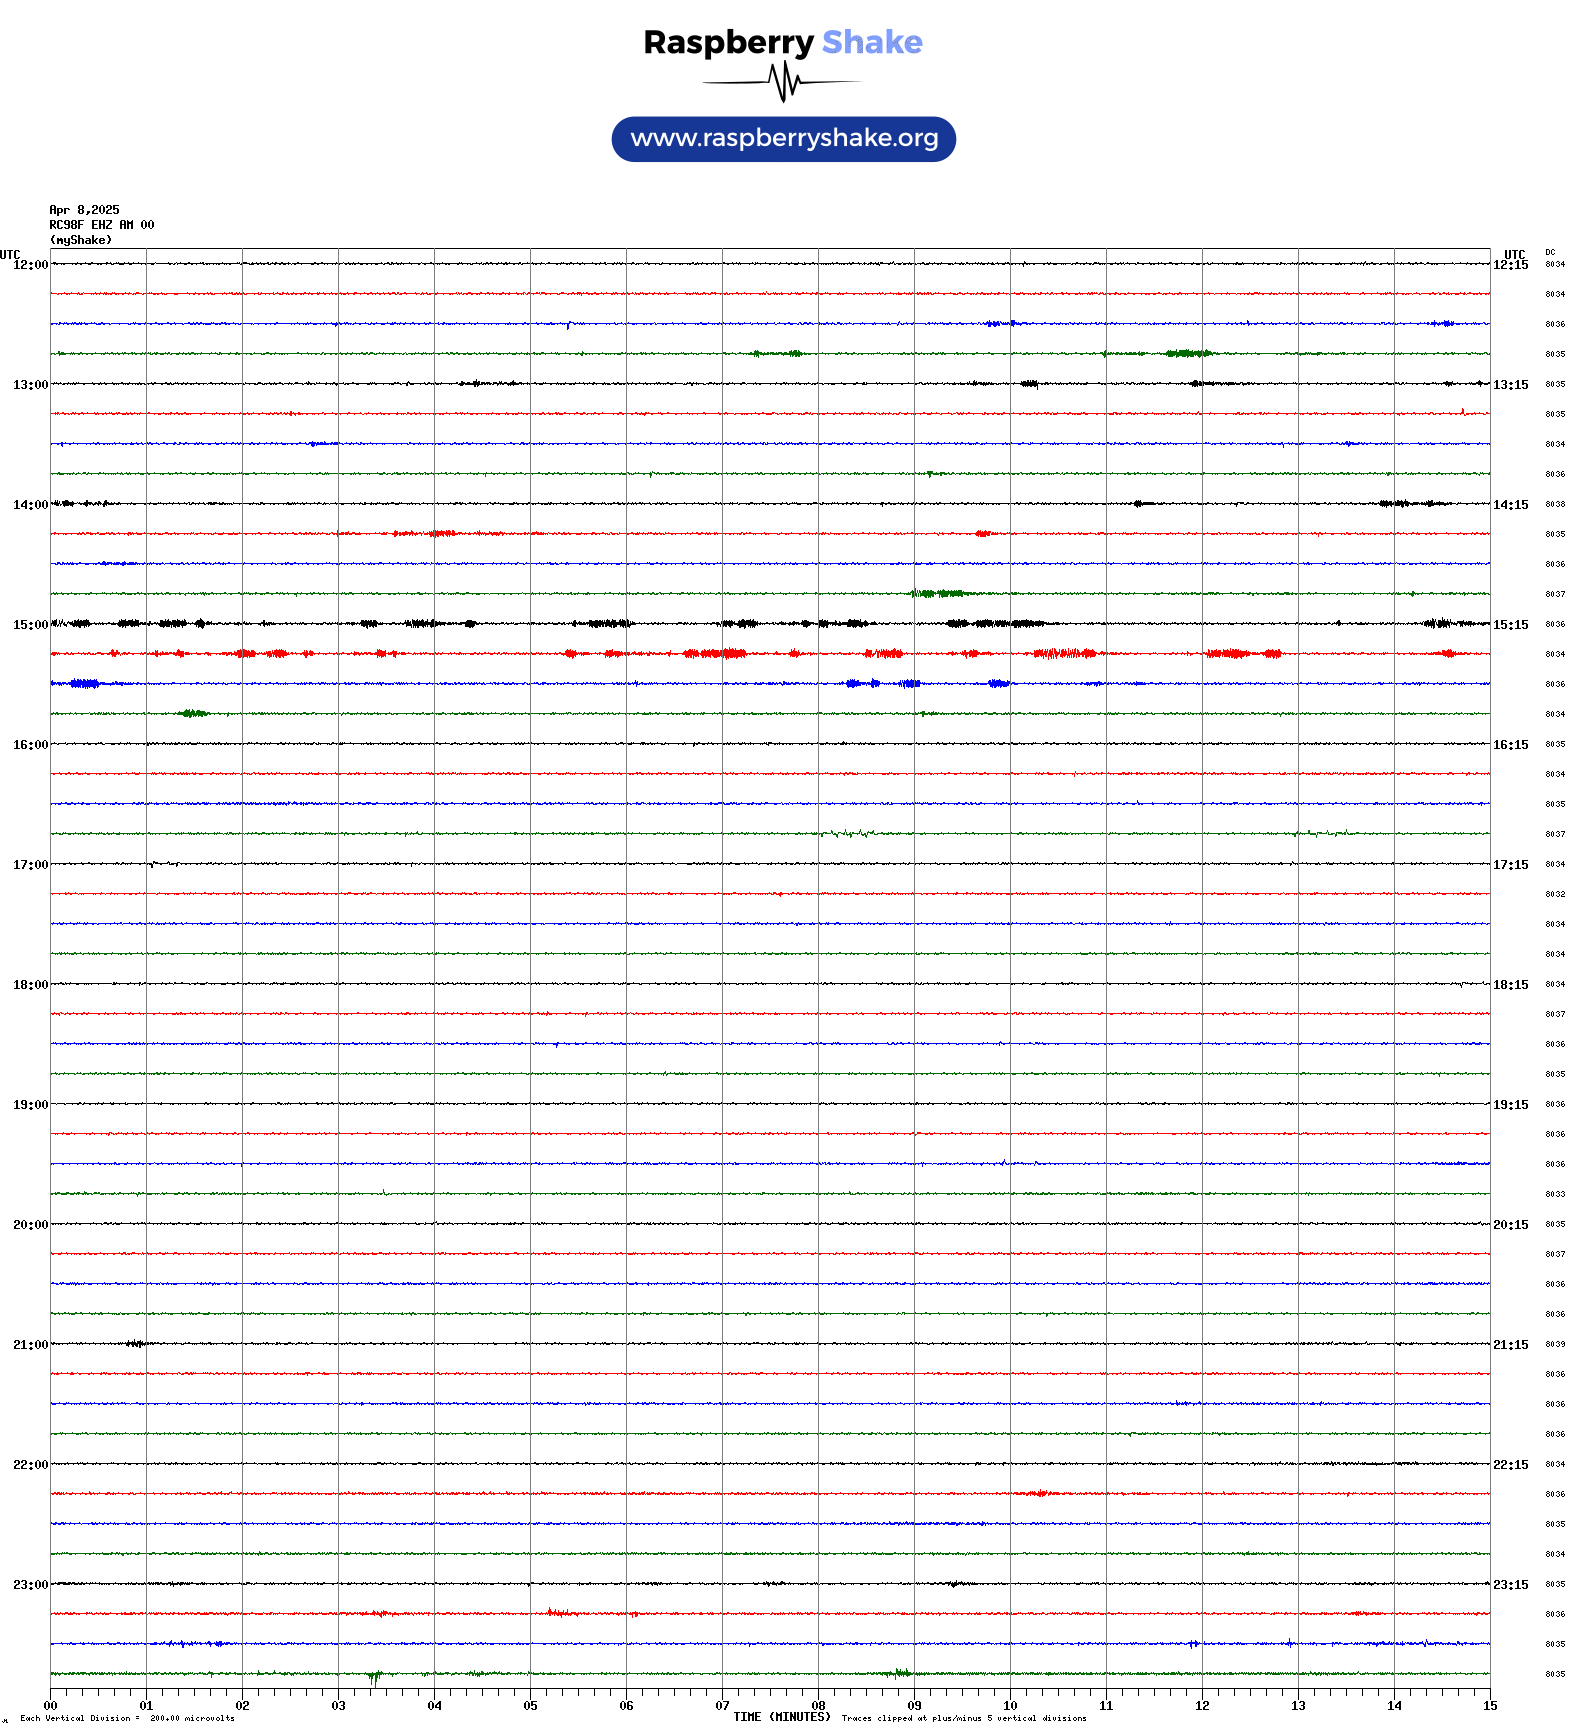Click station label RC98F EHZ AM 00
The width and height of the screenshot is (1570, 1732).
102,225
